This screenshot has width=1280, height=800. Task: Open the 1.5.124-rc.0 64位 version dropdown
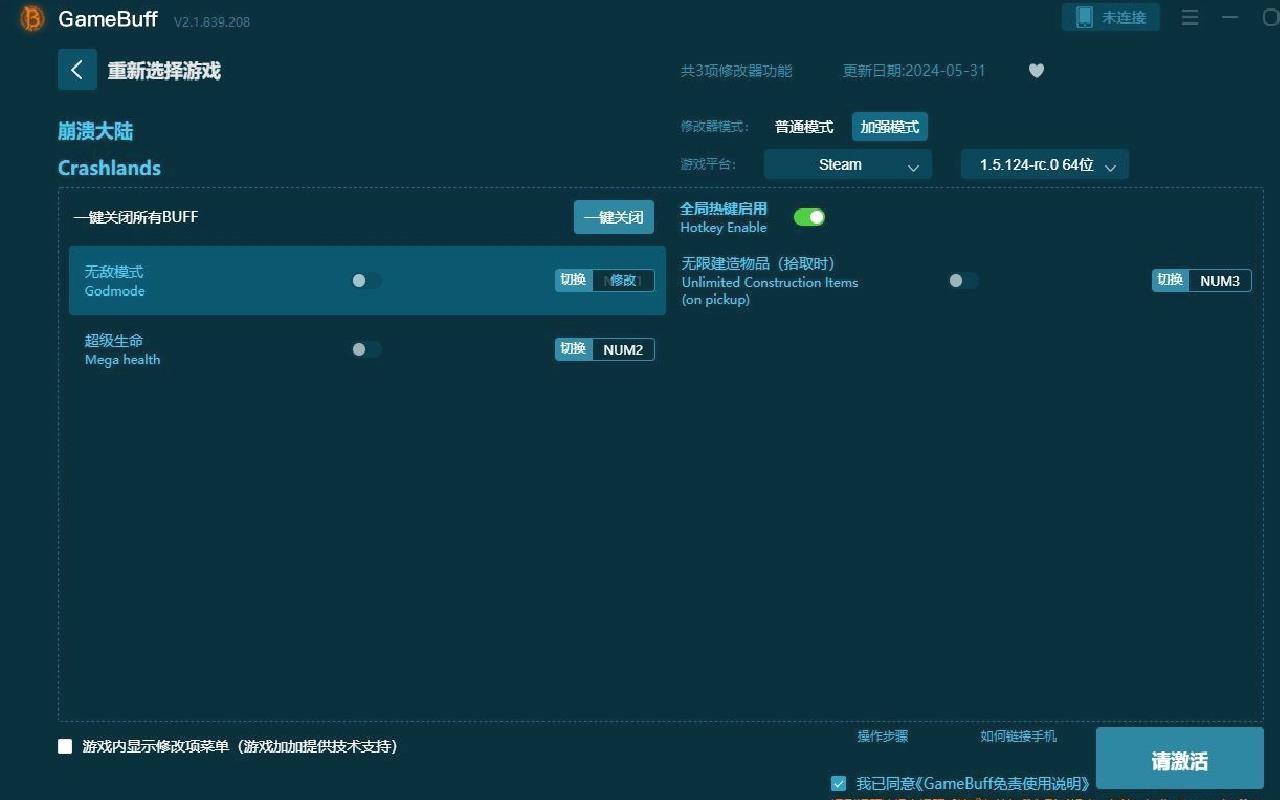(1045, 165)
